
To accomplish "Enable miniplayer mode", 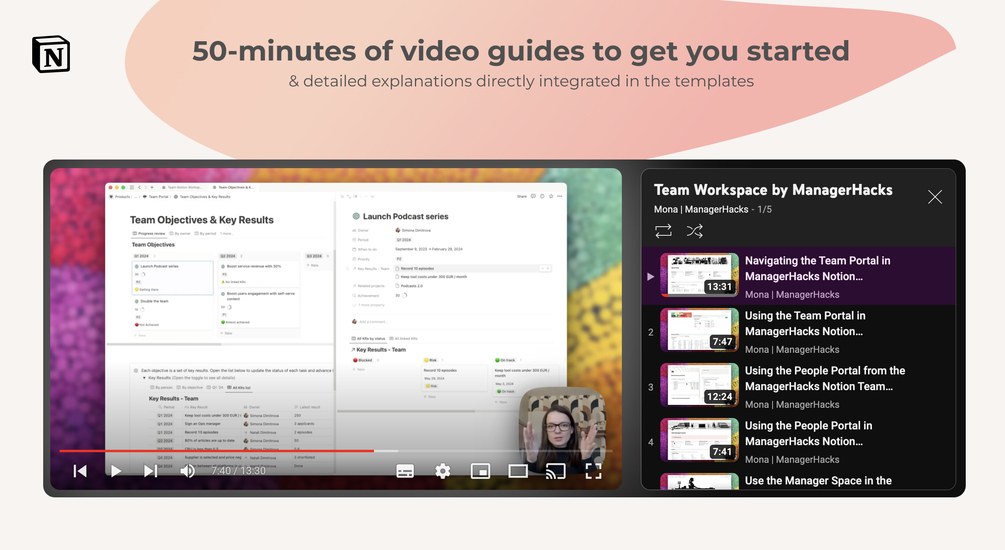I will [480, 472].
